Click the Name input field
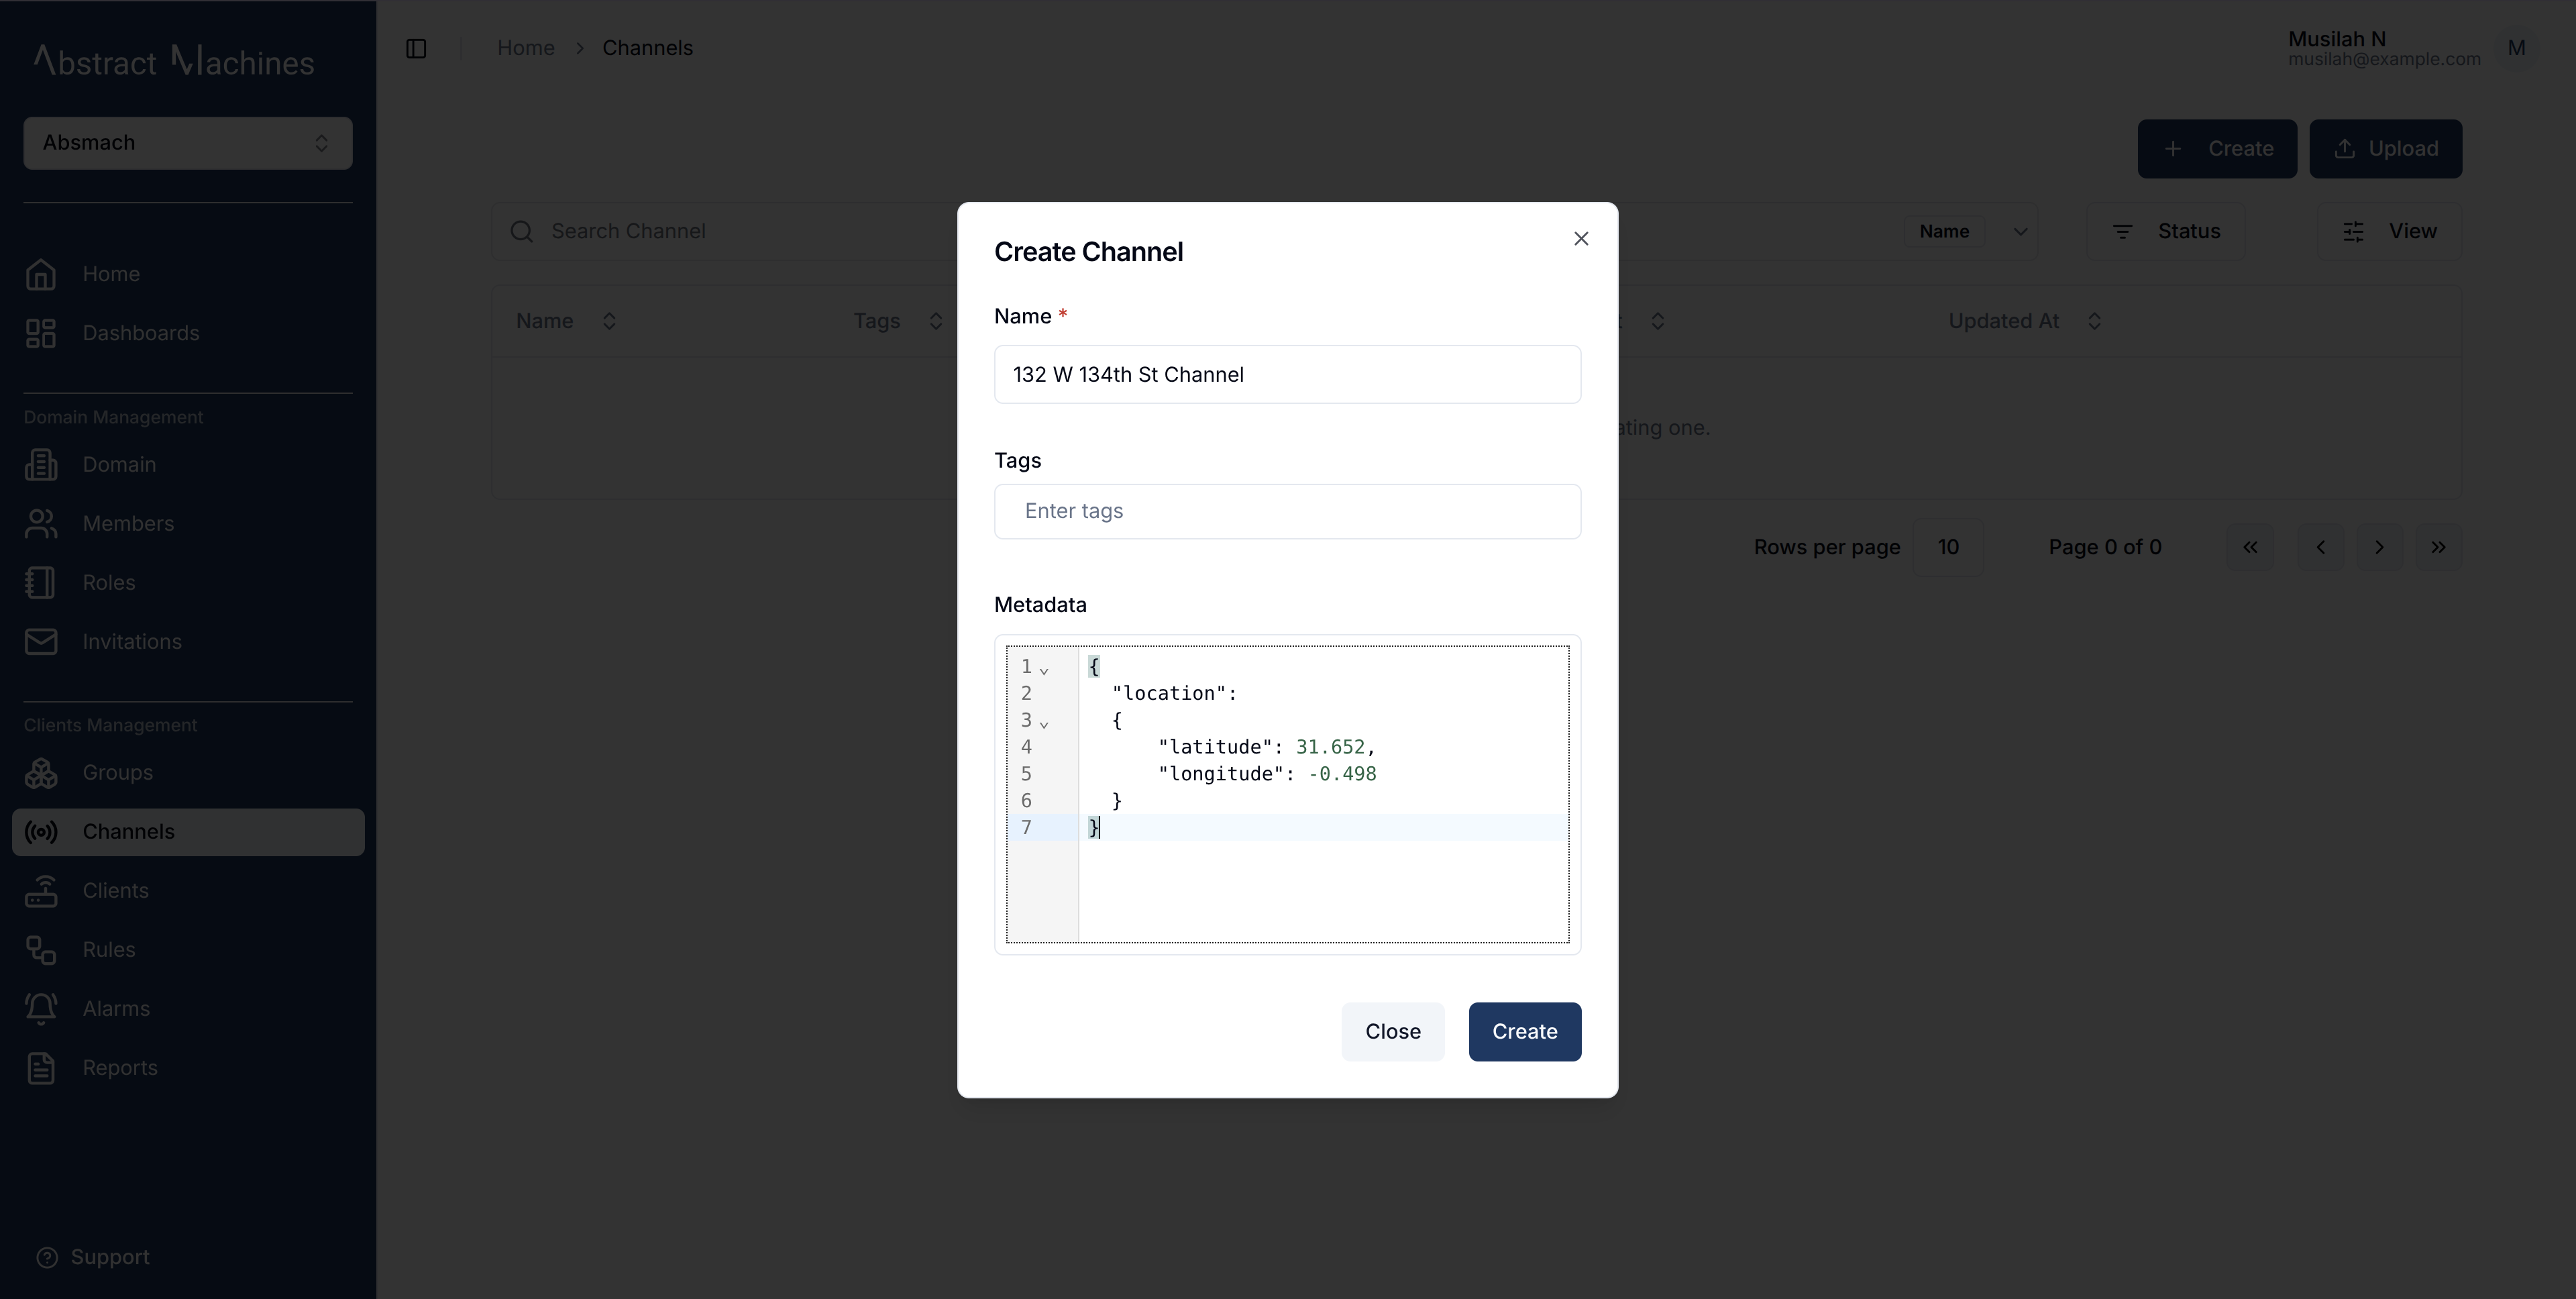 [x=1287, y=375]
